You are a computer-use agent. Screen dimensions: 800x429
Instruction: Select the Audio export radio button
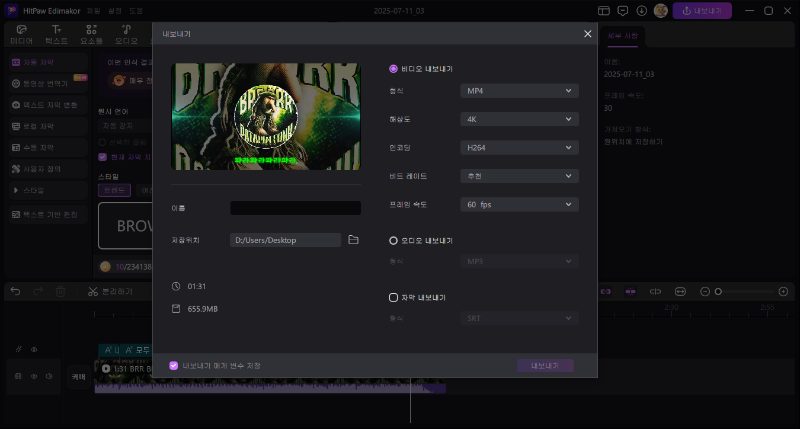393,240
